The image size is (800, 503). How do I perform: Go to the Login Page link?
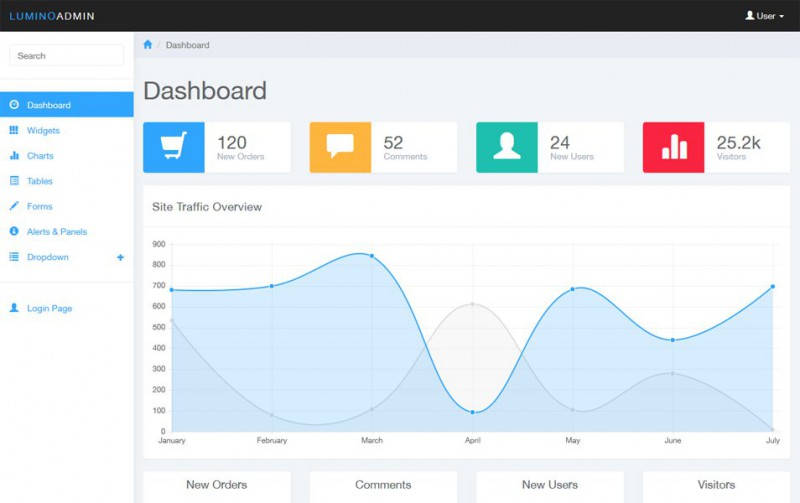pyautogui.click(x=49, y=309)
